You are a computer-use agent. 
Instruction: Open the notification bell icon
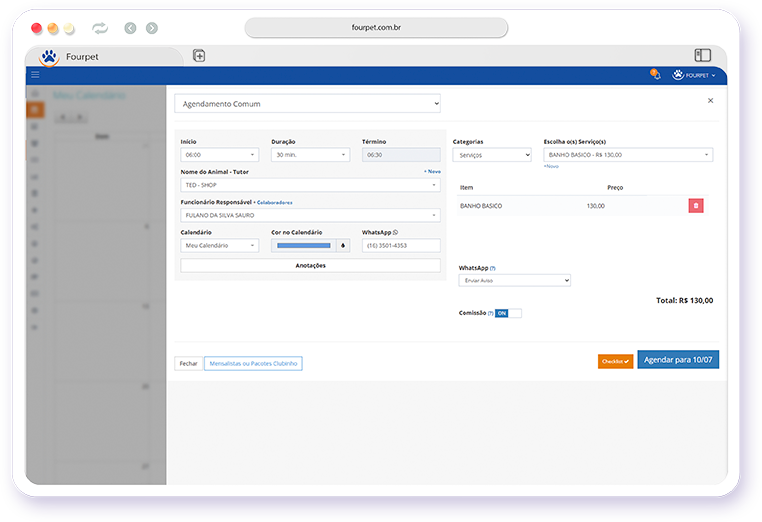point(656,74)
